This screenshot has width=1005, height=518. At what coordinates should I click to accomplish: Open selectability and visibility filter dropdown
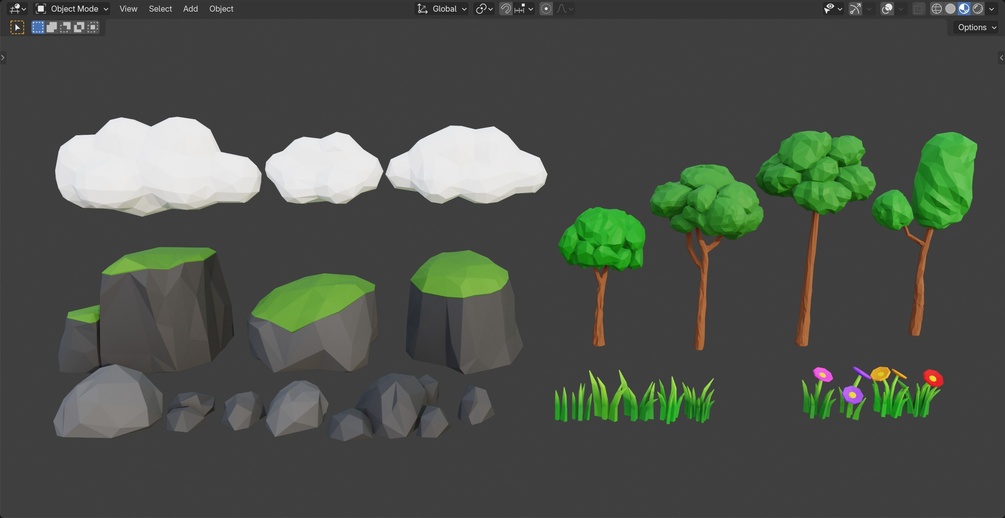(833, 9)
